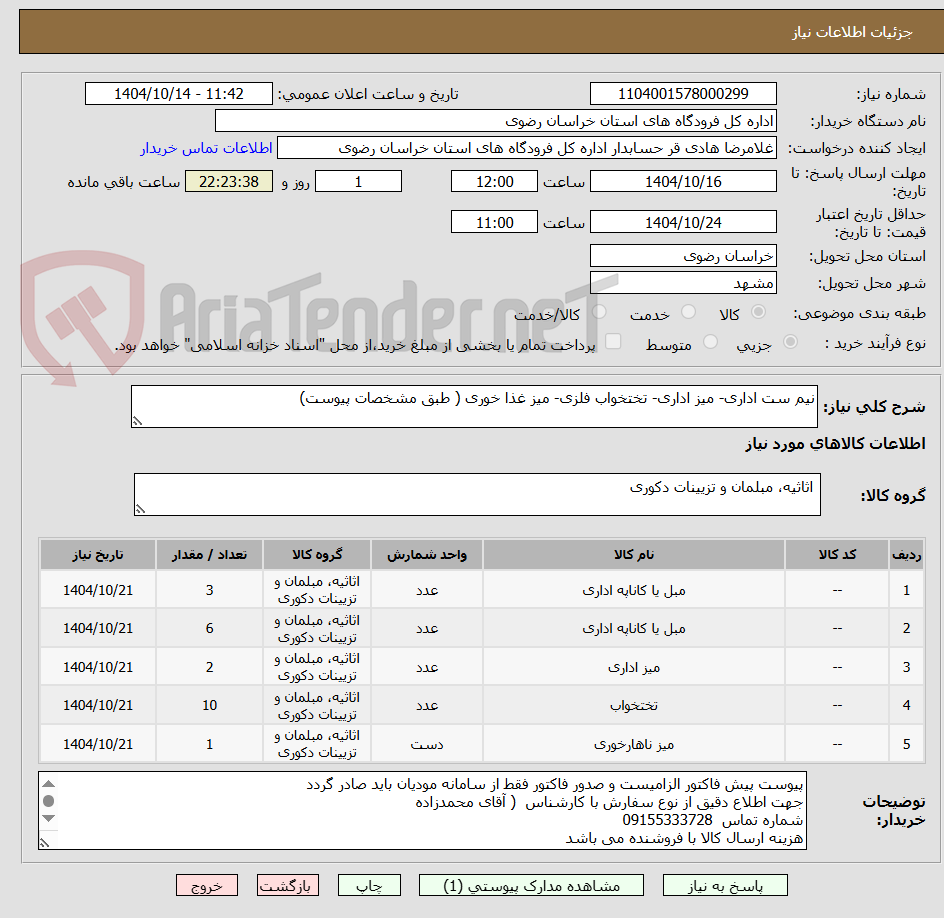
Task: Click the گروه کالا column header
Action: (317, 554)
